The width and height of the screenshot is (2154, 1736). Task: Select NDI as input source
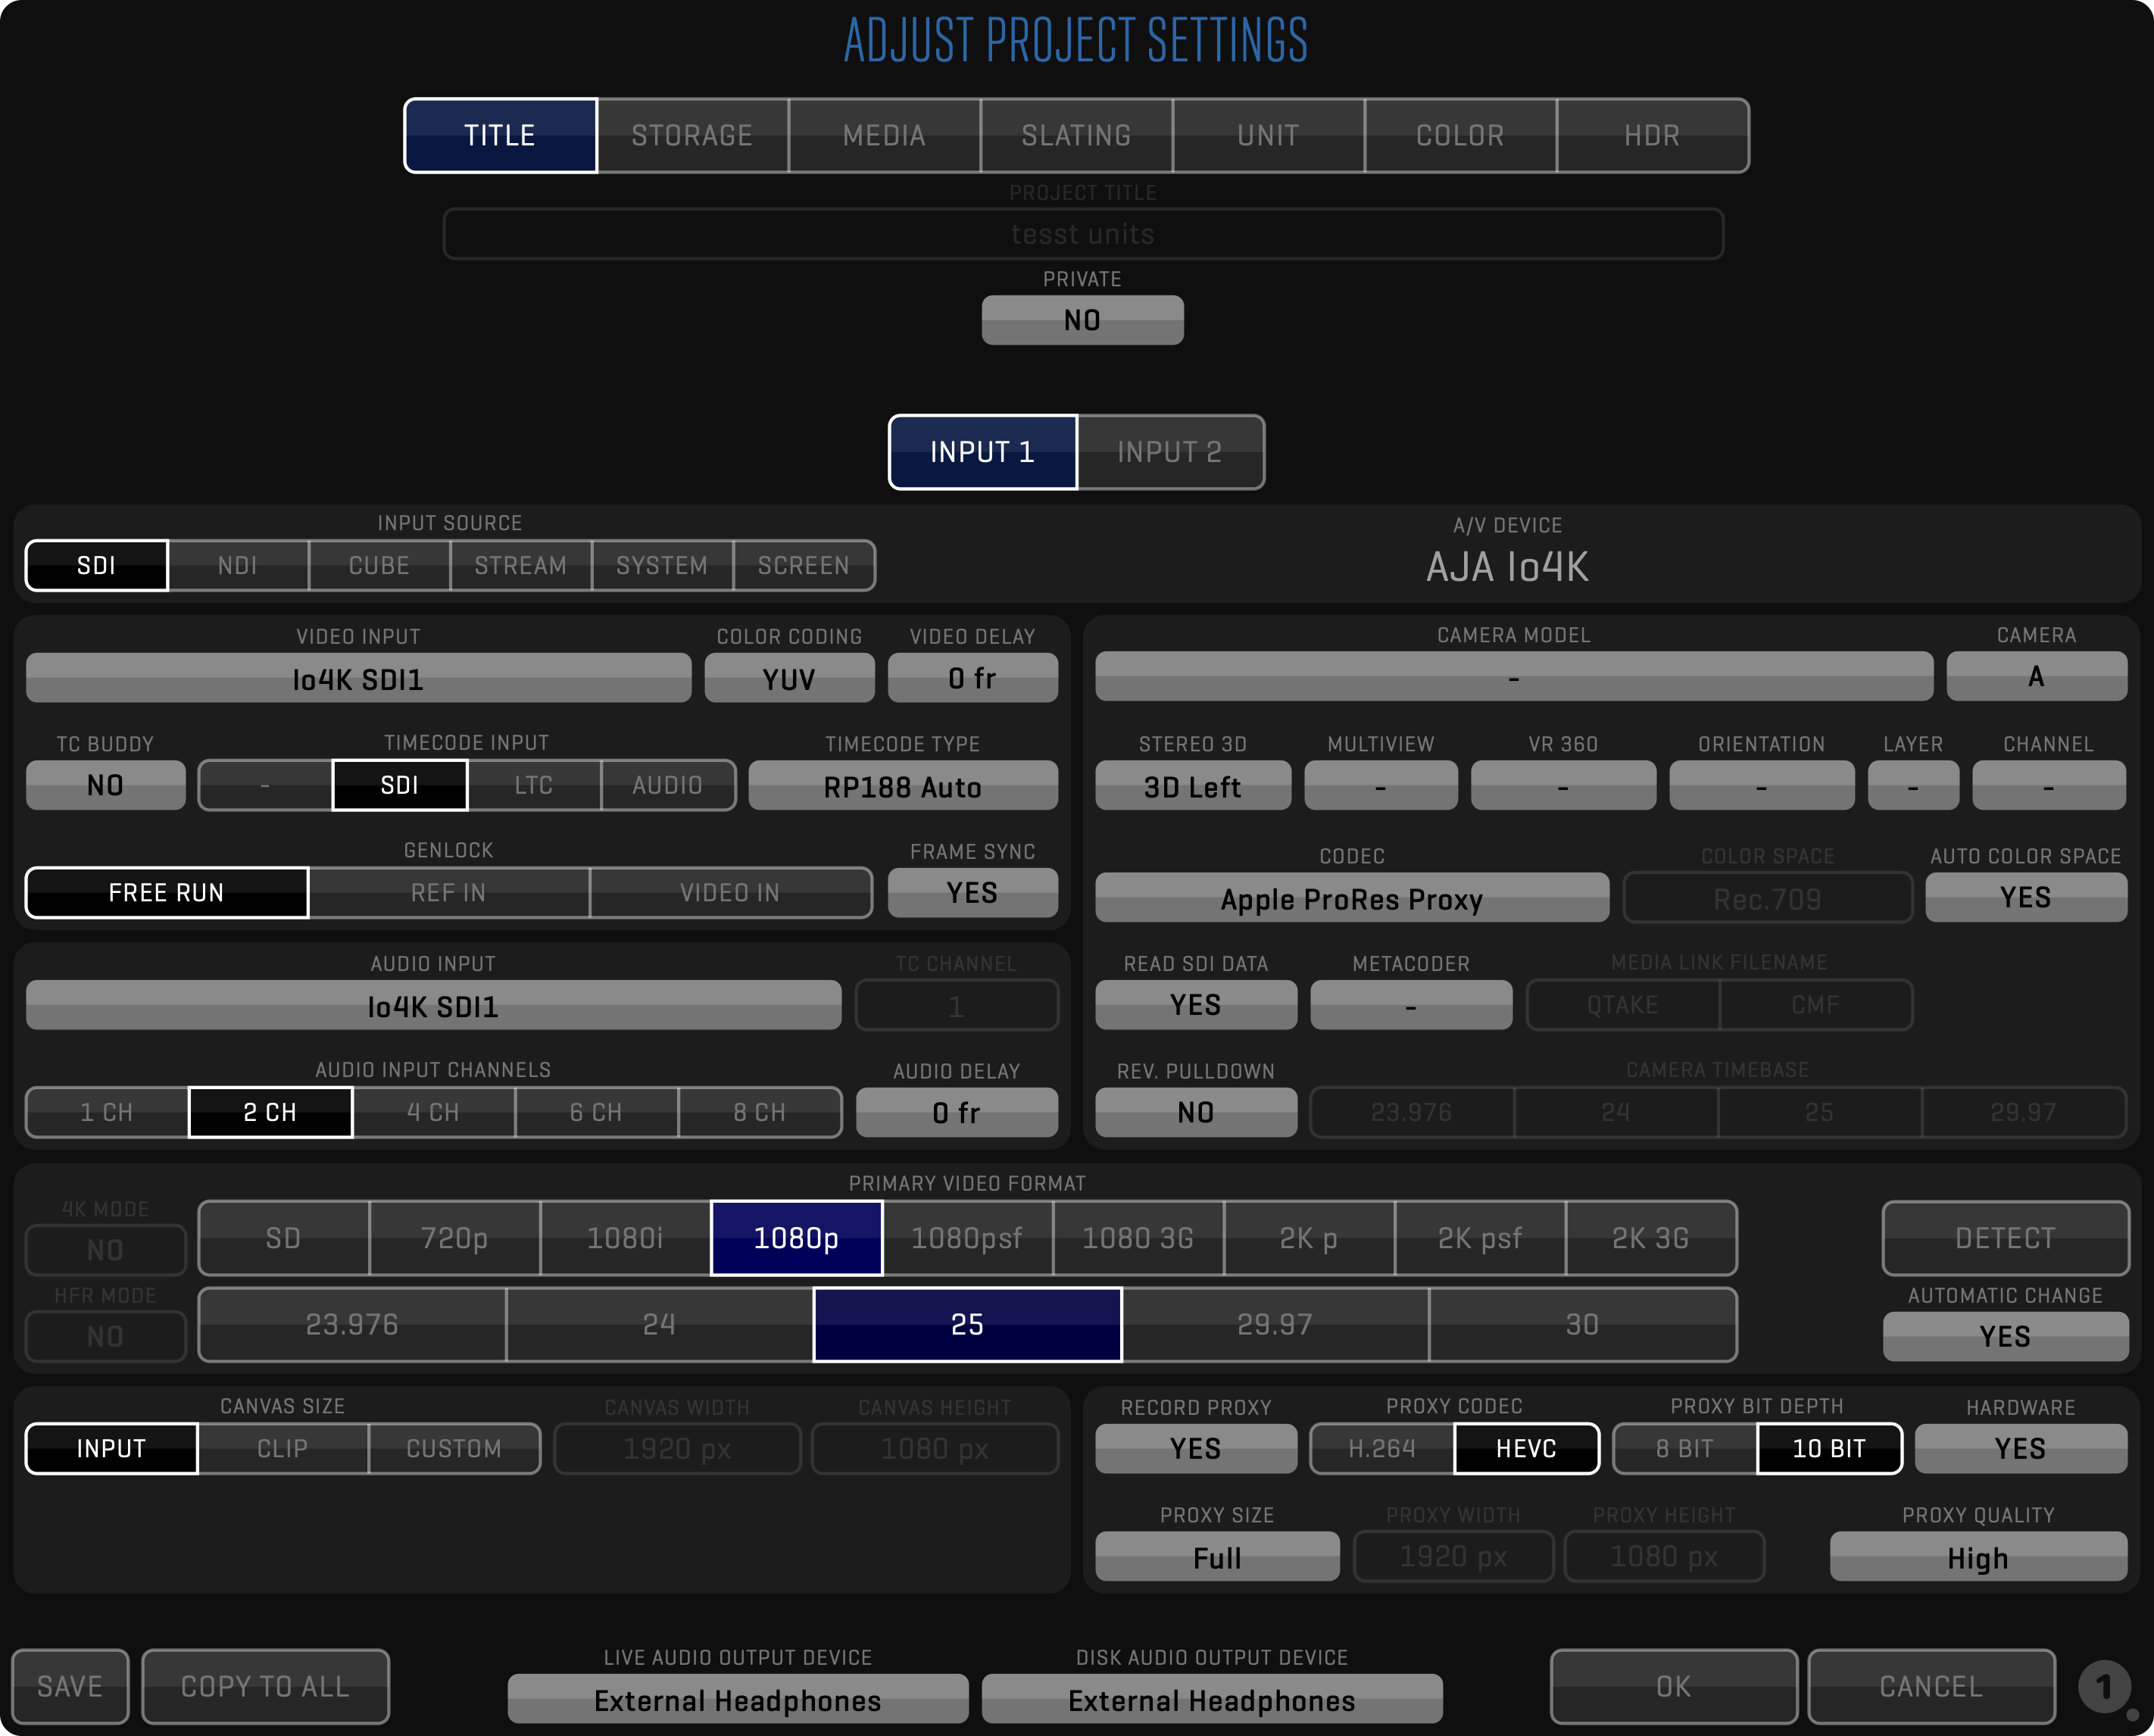[238, 566]
